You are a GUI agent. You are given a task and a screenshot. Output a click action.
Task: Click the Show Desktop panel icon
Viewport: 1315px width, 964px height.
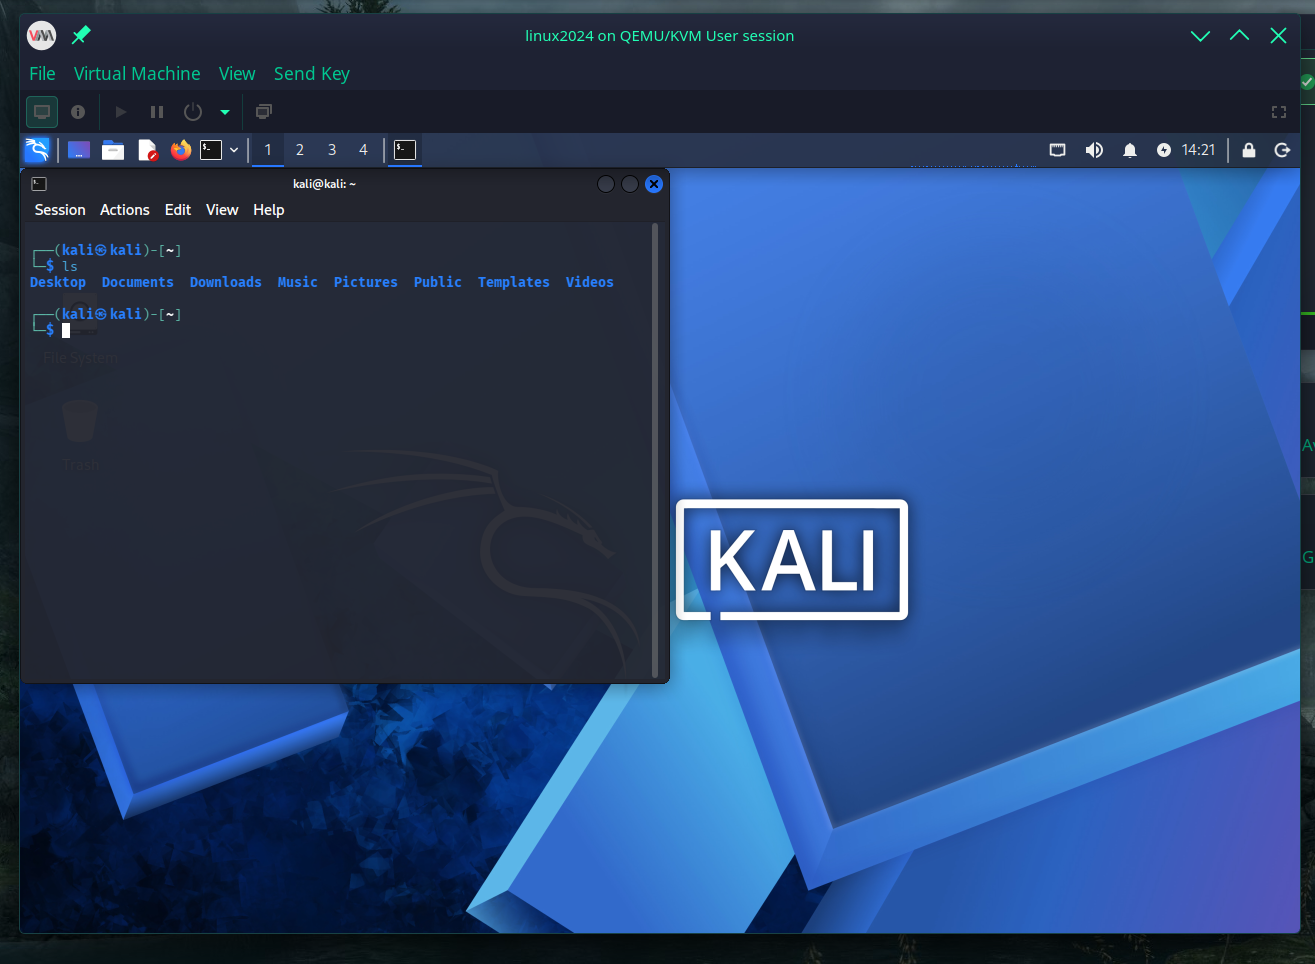tap(79, 150)
